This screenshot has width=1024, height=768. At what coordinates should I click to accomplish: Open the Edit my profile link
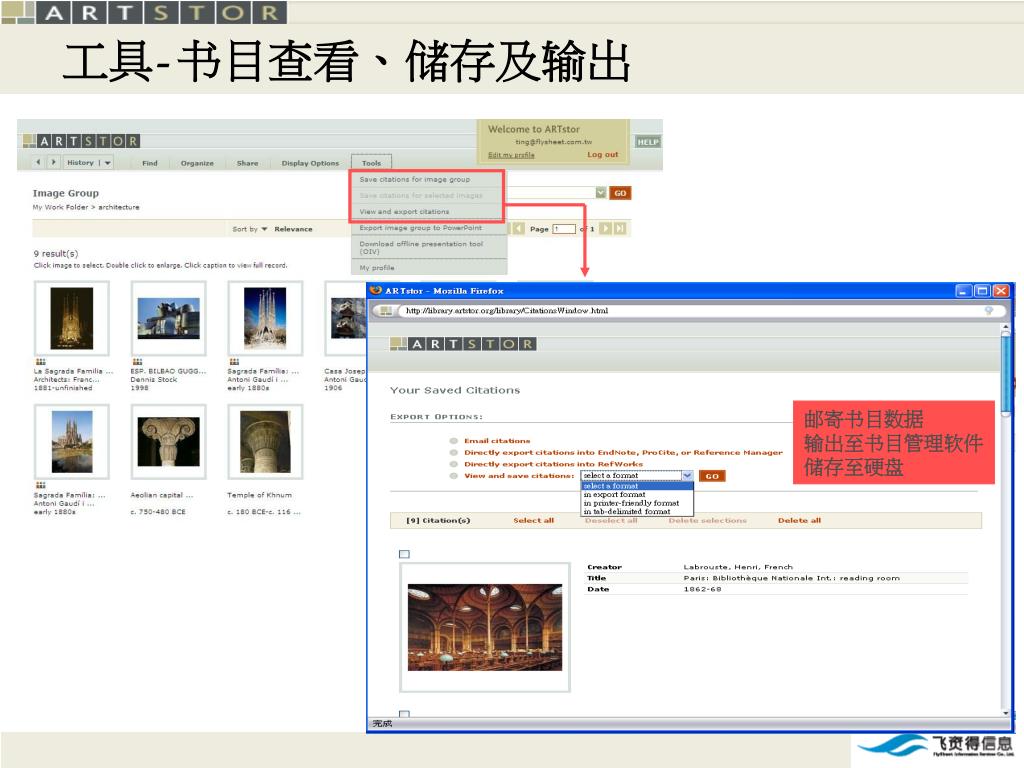511,155
